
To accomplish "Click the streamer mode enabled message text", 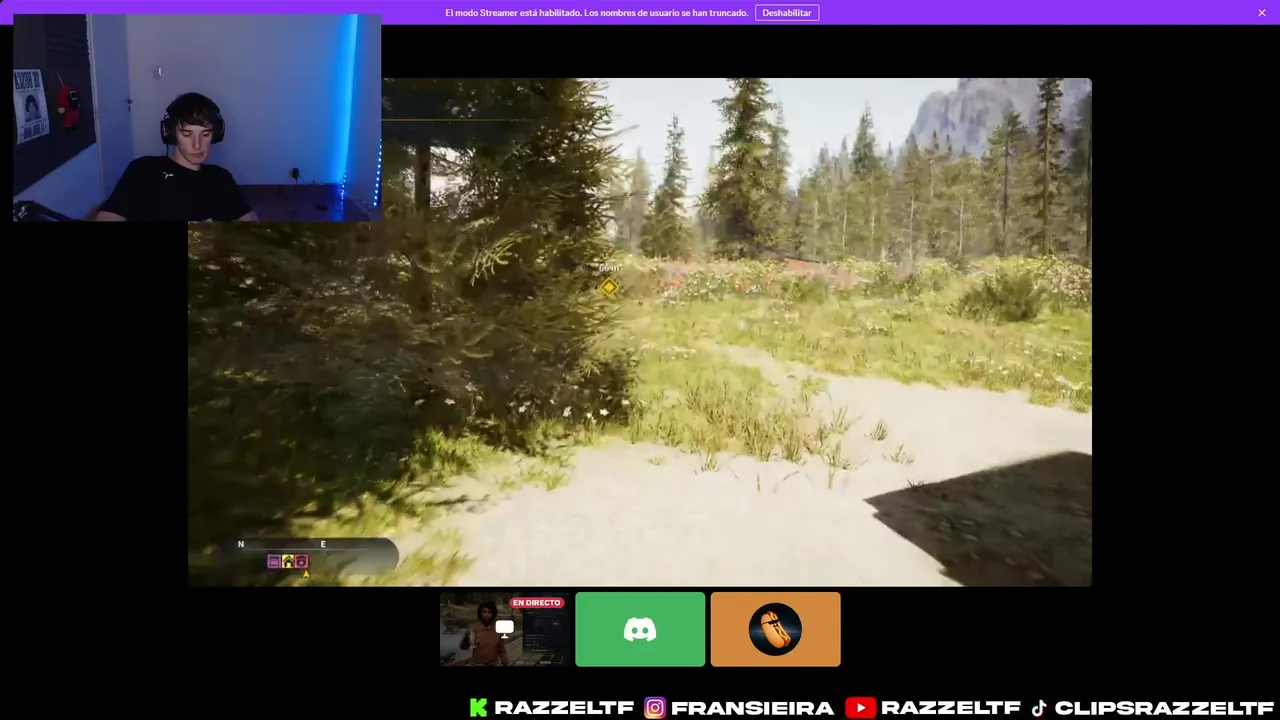I will (597, 13).
